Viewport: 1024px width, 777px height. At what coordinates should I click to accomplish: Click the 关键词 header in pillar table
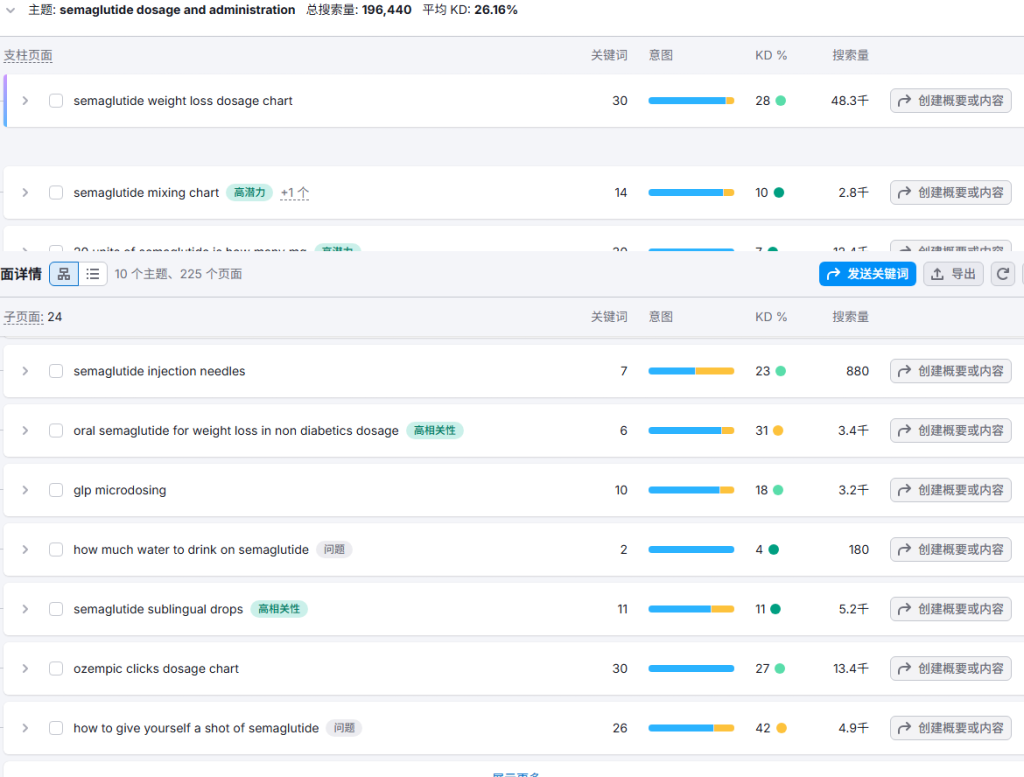tap(609, 56)
